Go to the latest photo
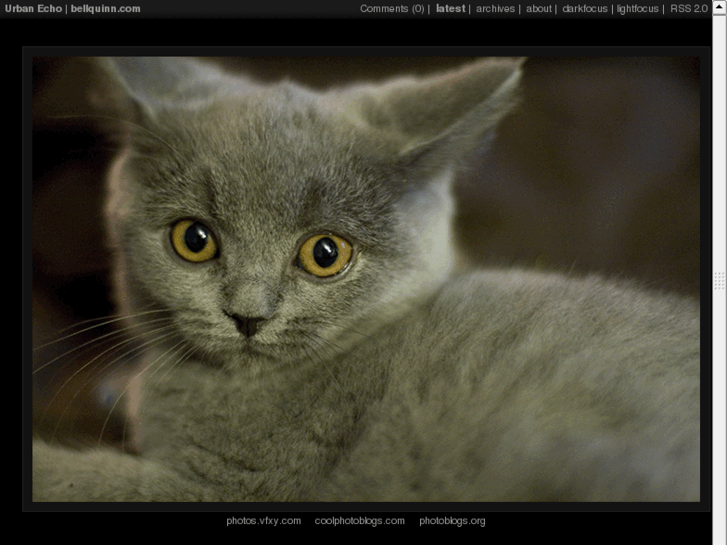727x545 pixels. pyautogui.click(x=450, y=9)
